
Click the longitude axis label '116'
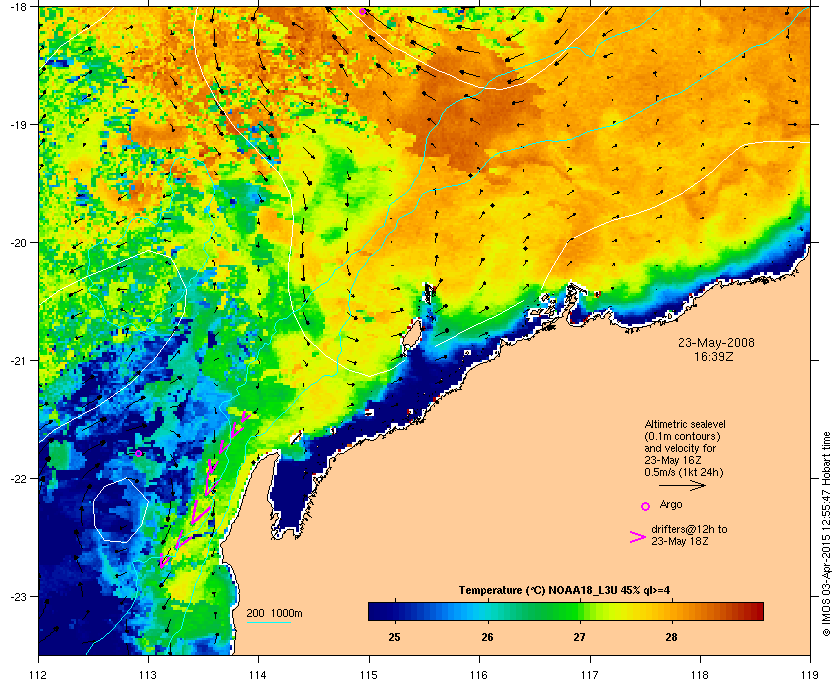pos(479,675)
